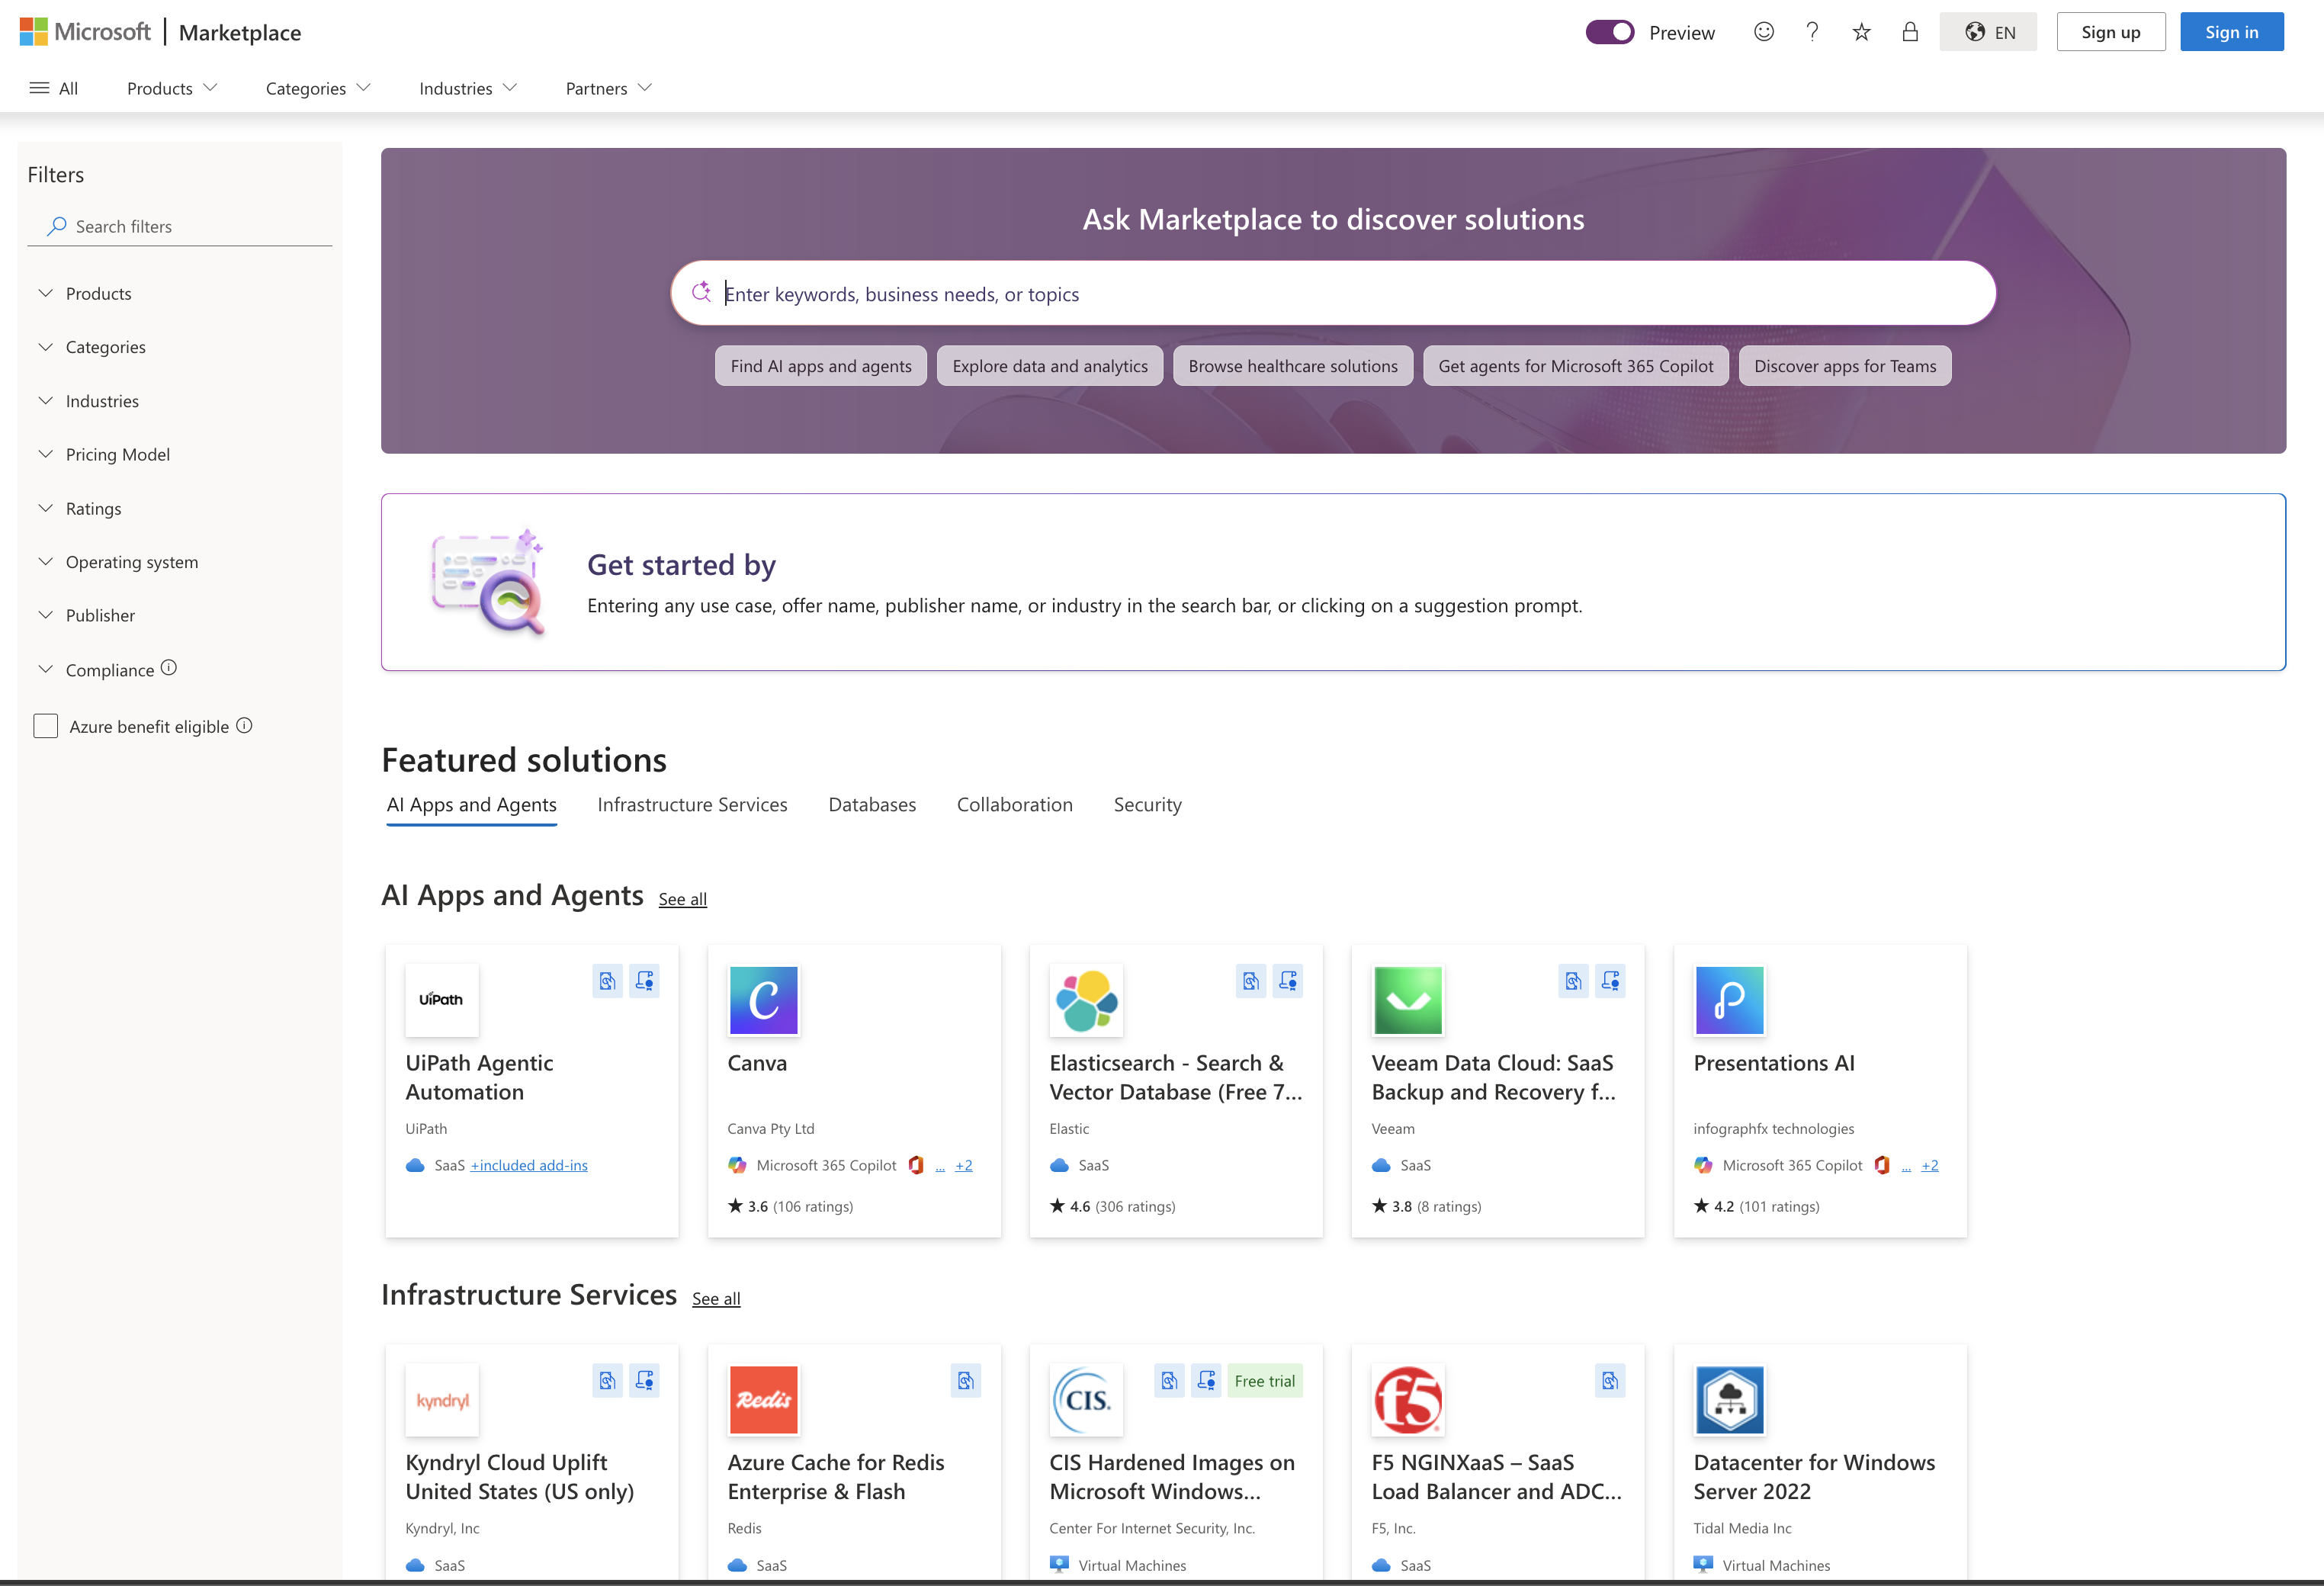Click the Sign up button
Image resolution: width=2324 pixels, height=1586 pixels.
[x=2110, y=32]
